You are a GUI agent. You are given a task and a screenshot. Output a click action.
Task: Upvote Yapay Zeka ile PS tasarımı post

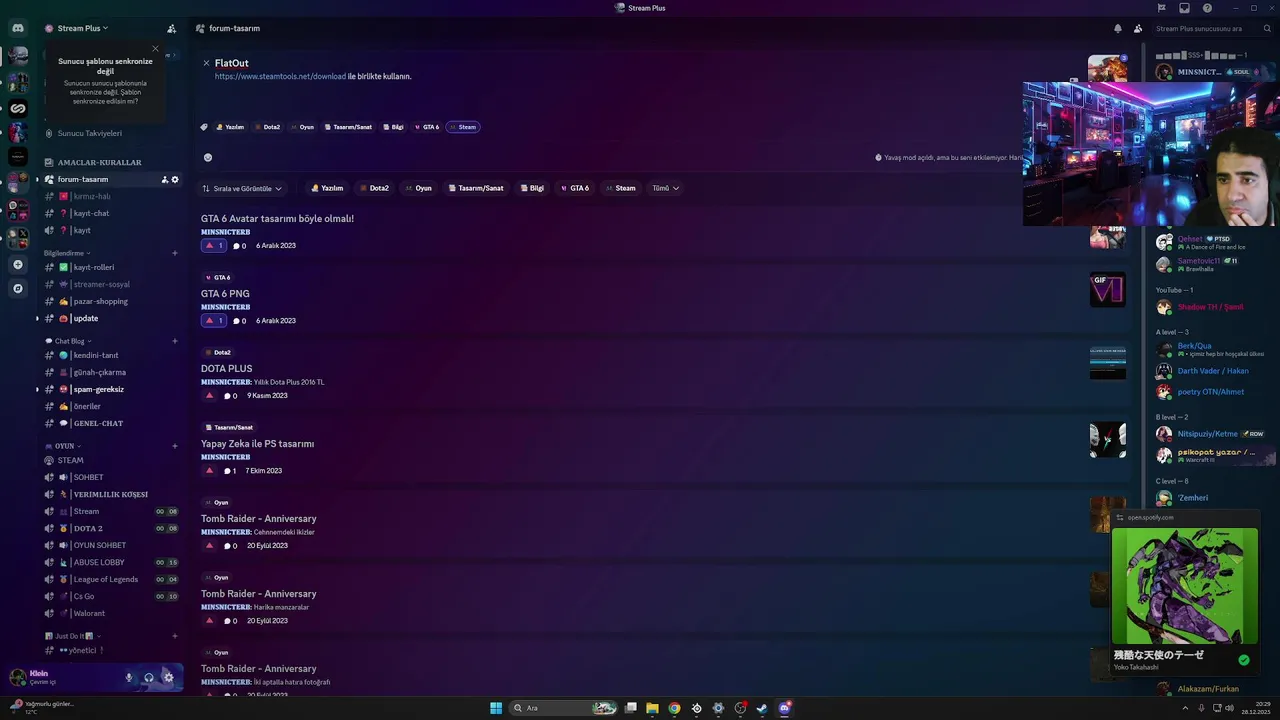click(209, 470)
